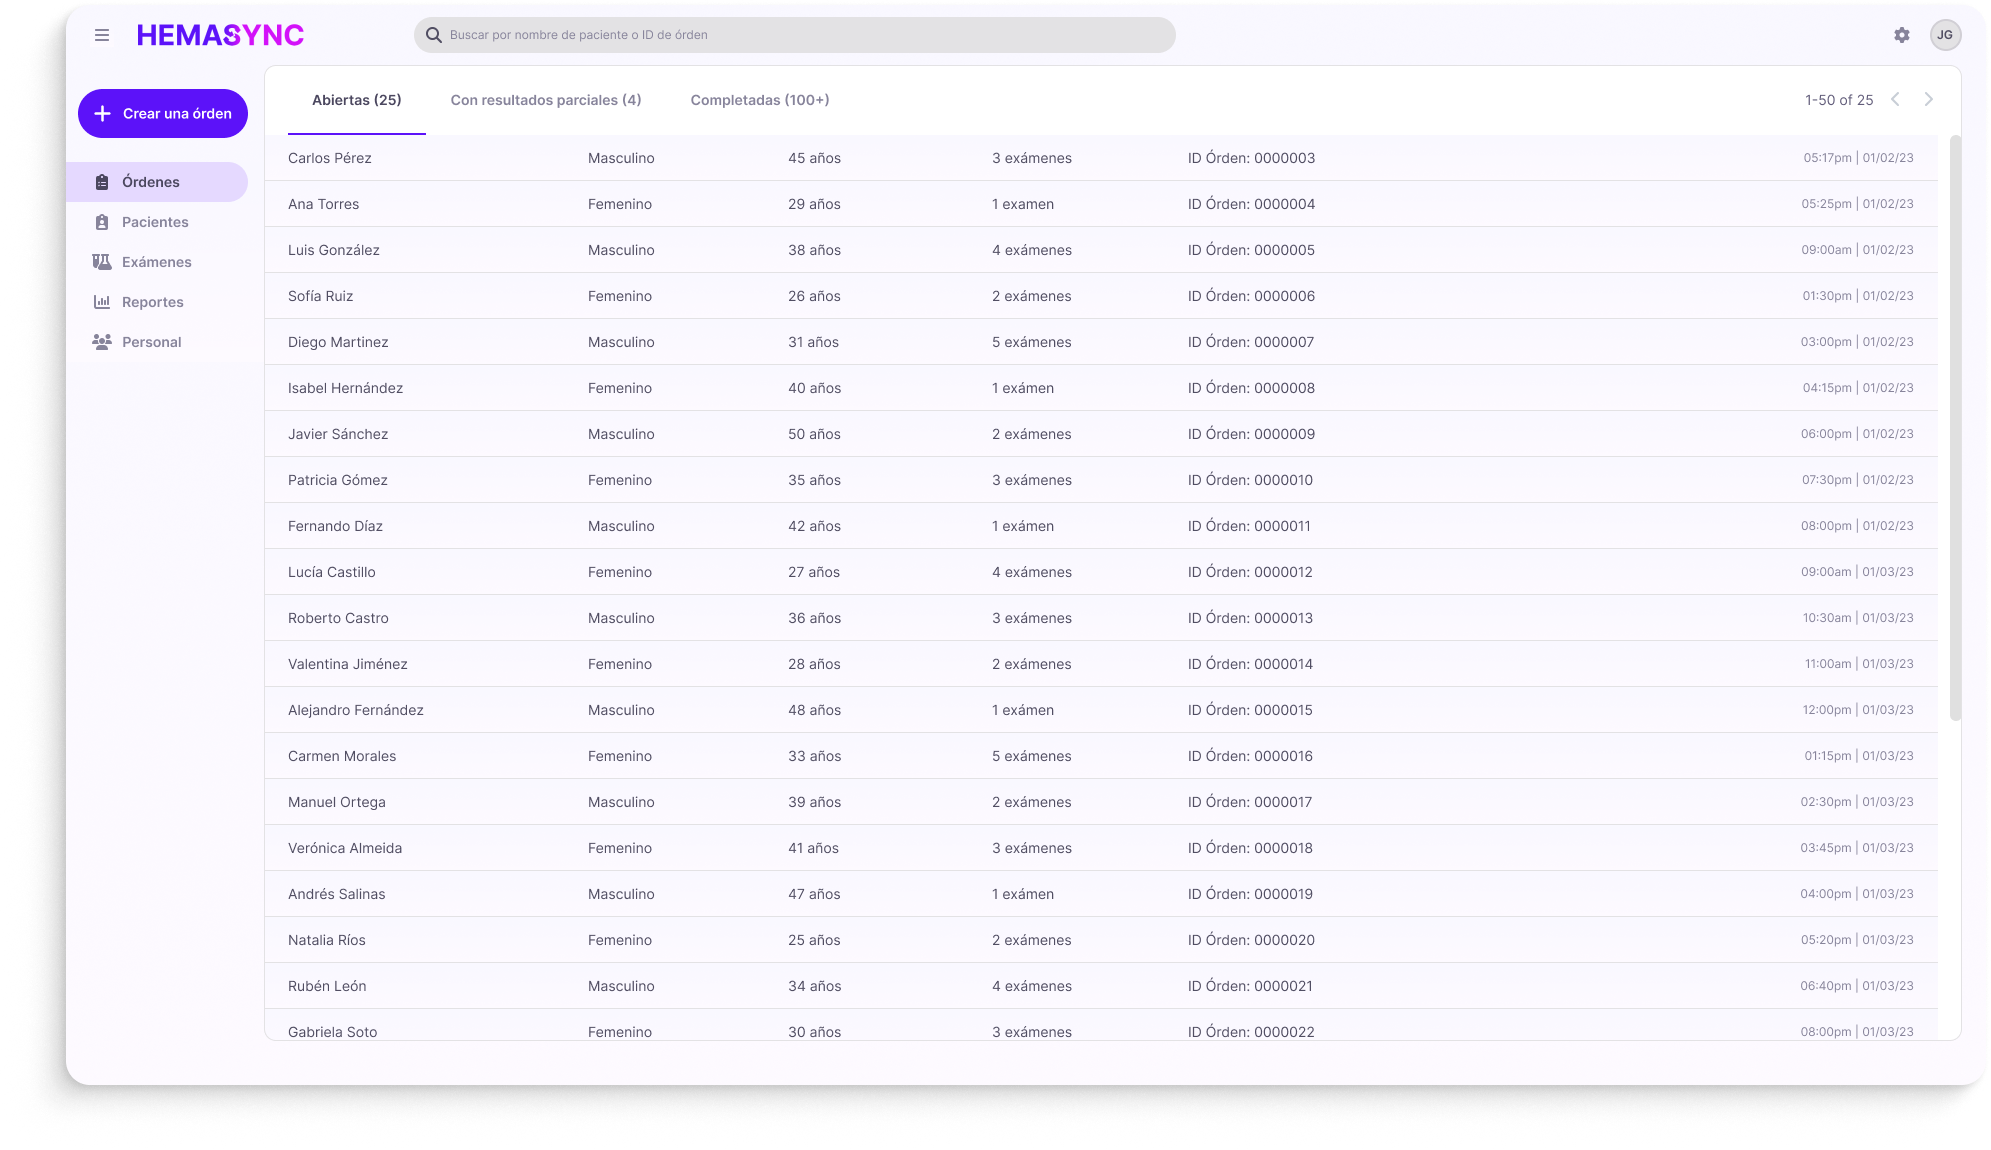This screenshot has height=1150, width=1991.
Task: Open the hamburger menu icon
Action: coord(102,35)
